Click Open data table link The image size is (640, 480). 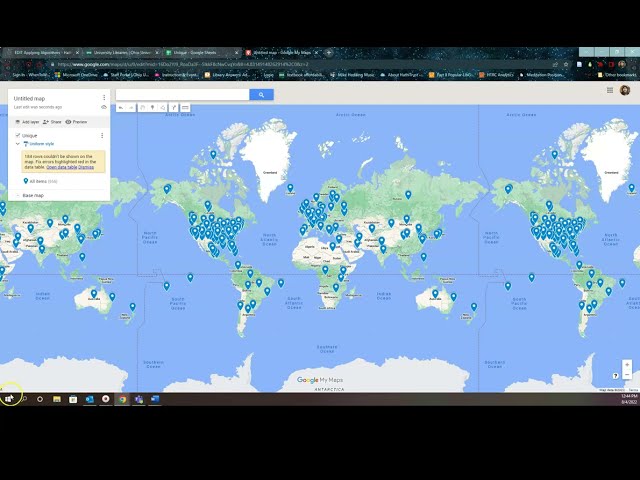61,167
